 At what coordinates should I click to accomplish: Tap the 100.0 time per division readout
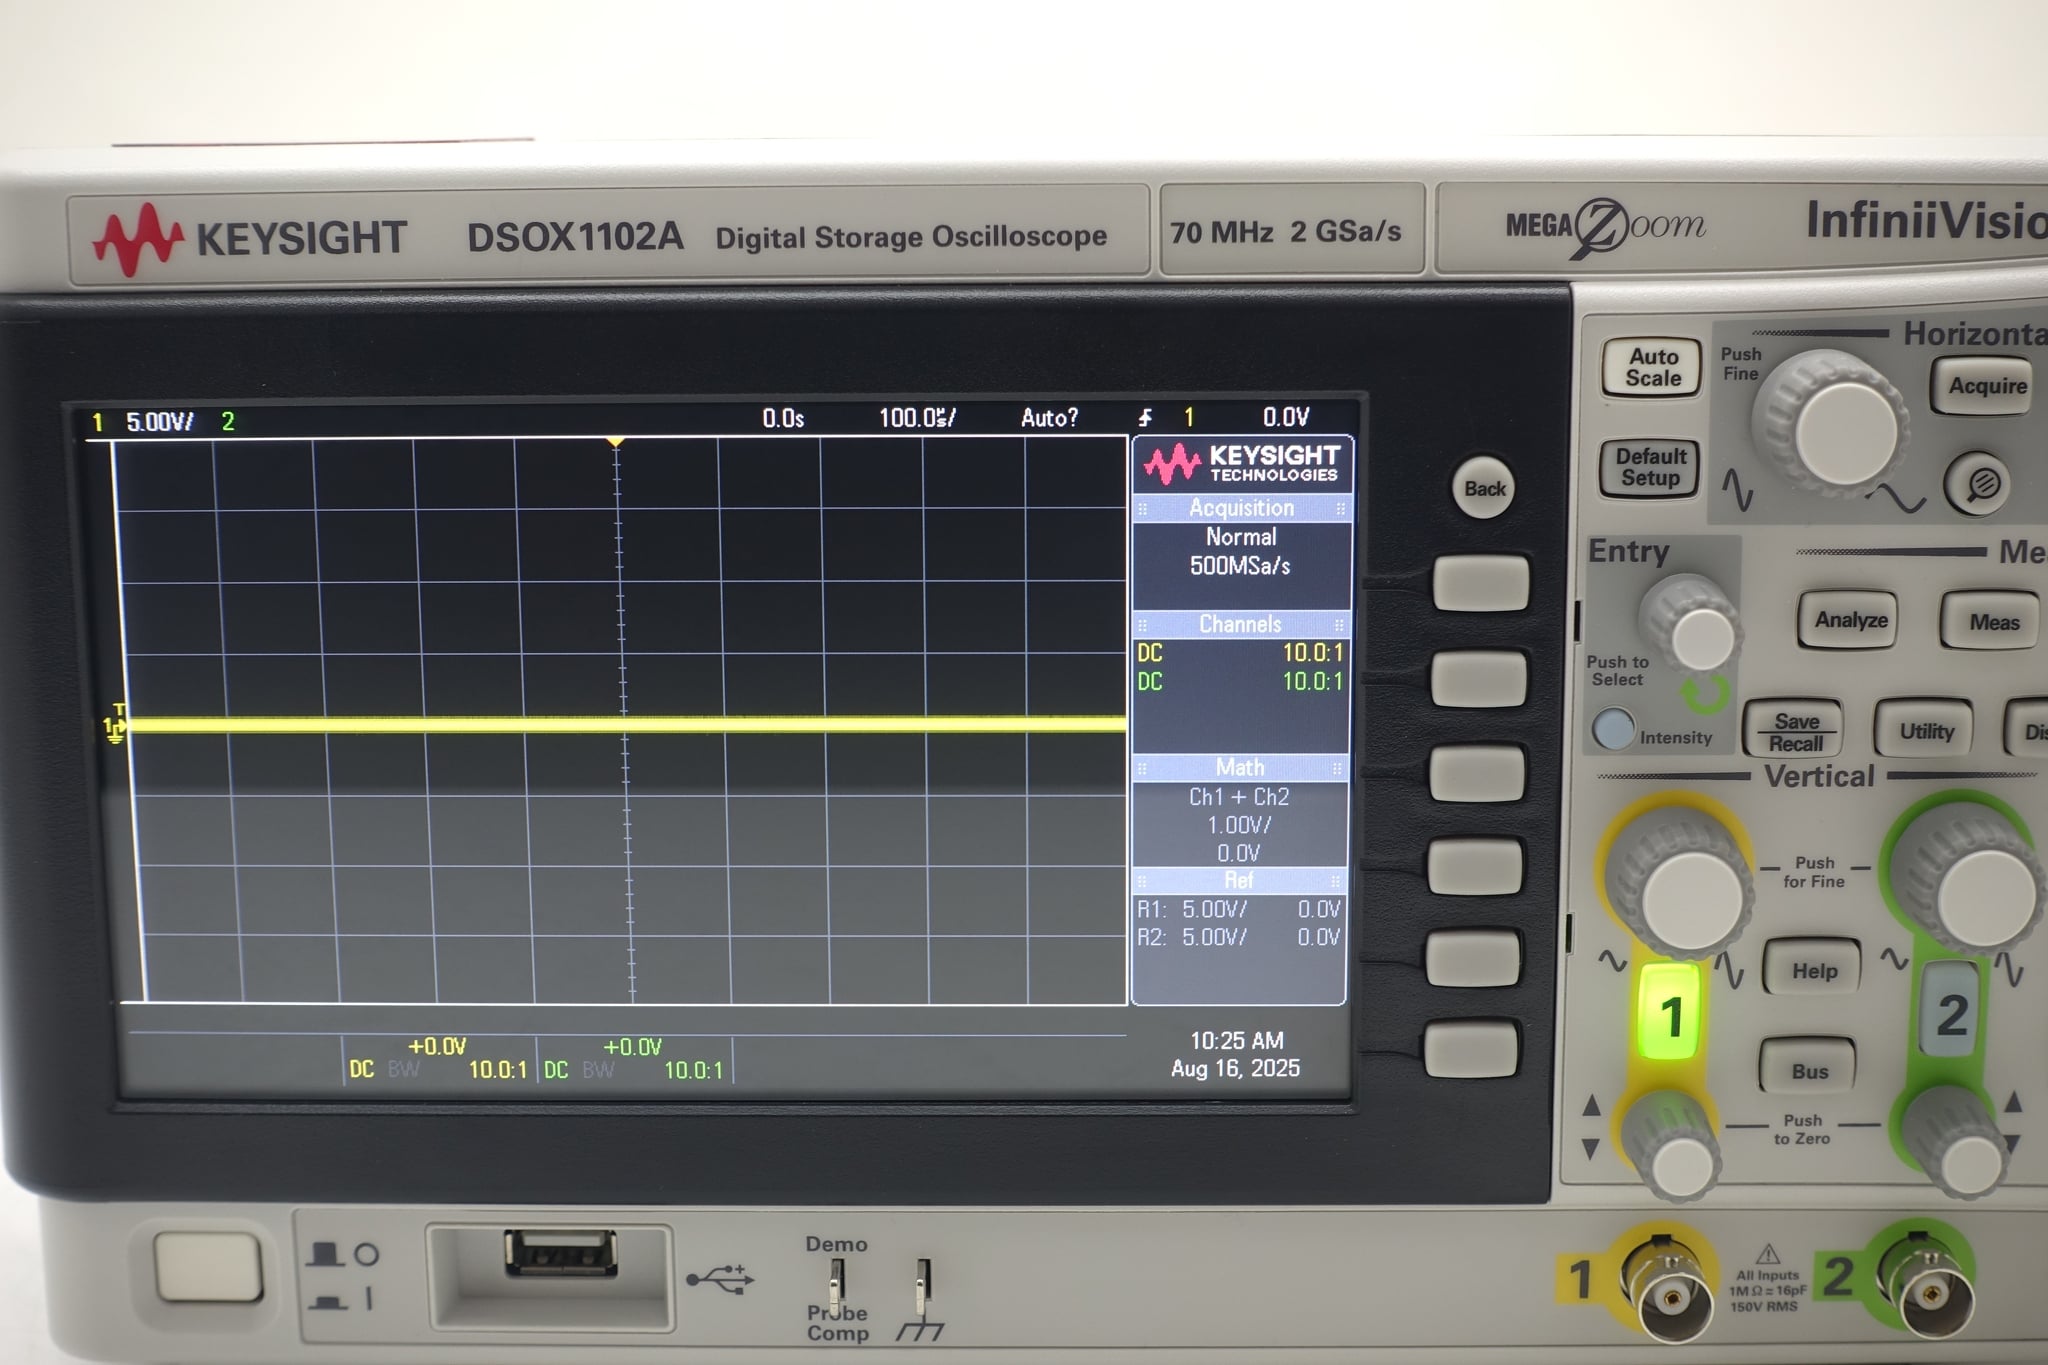tap(917, 417)
